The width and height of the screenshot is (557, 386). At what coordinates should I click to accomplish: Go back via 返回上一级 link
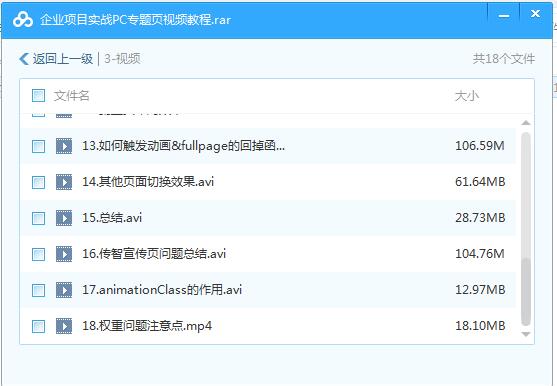tap(63, 59)
